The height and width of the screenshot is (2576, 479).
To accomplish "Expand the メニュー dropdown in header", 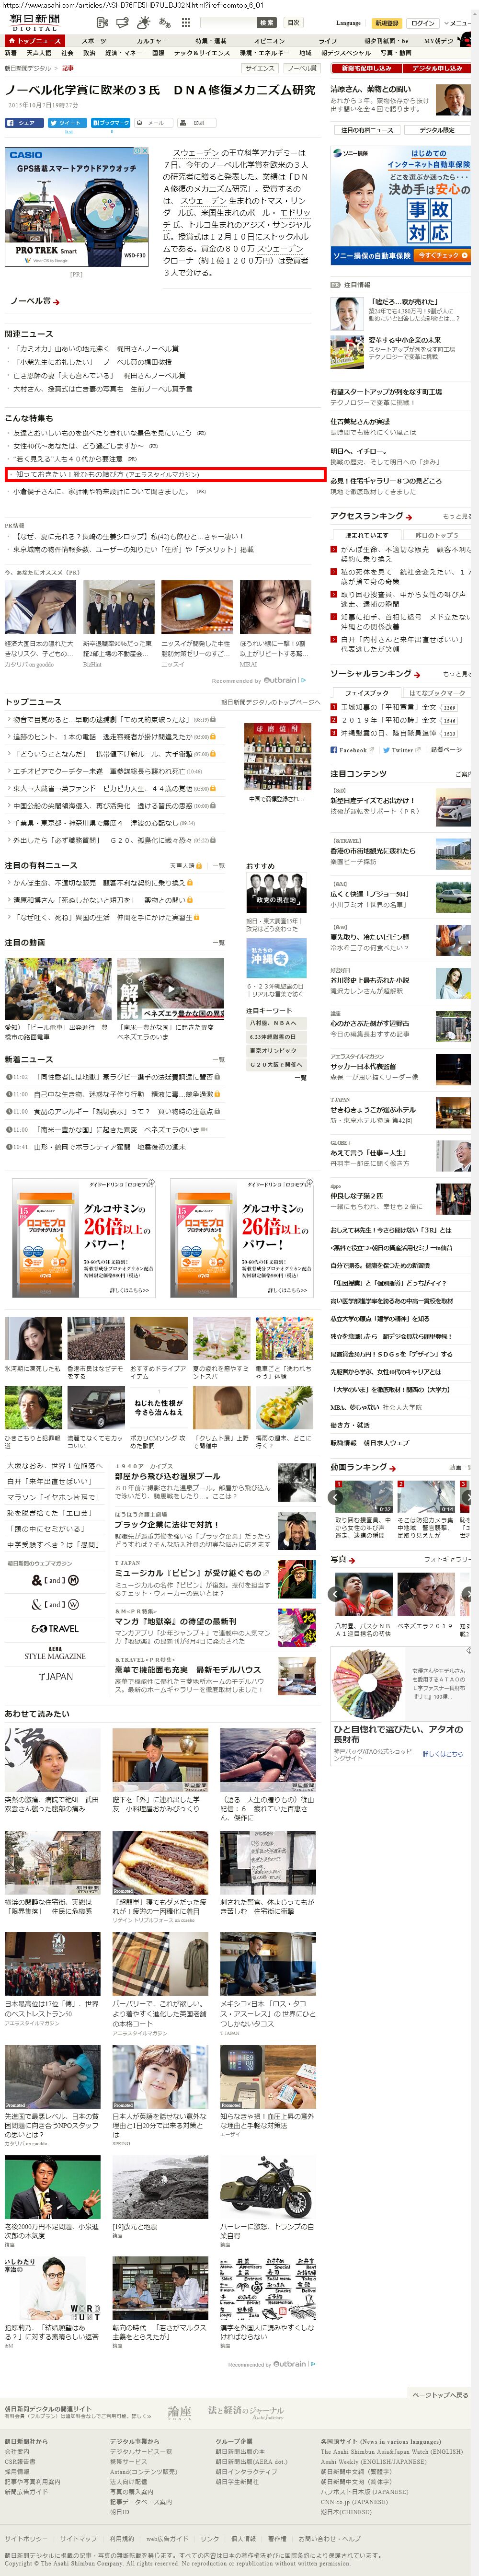I will [x=458, y=22].
